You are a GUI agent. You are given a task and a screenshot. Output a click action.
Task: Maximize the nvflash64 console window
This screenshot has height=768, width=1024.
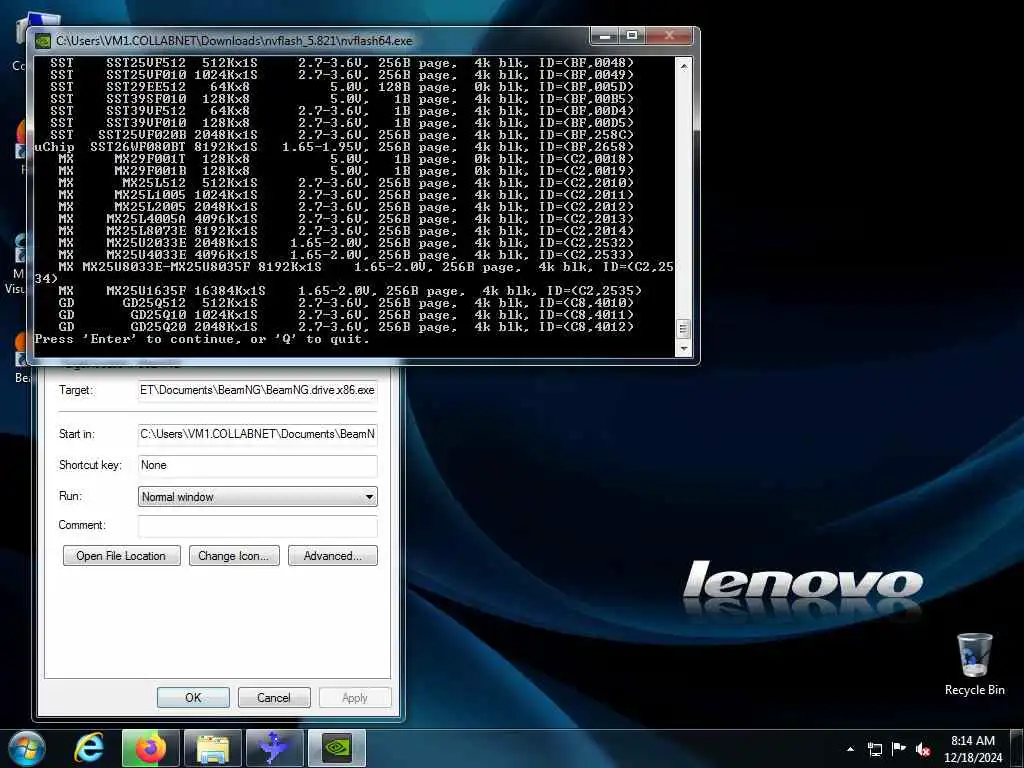click(x=632, y=36)
